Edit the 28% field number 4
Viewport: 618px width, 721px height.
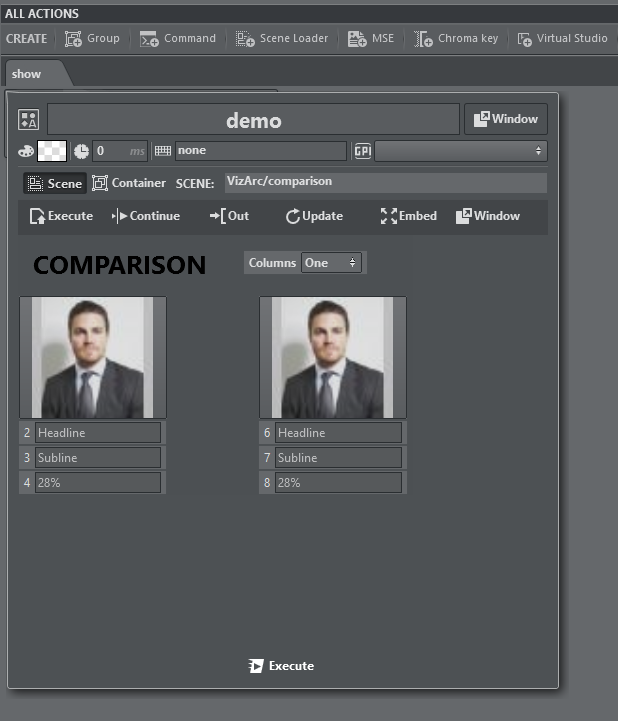pos(98,482)
